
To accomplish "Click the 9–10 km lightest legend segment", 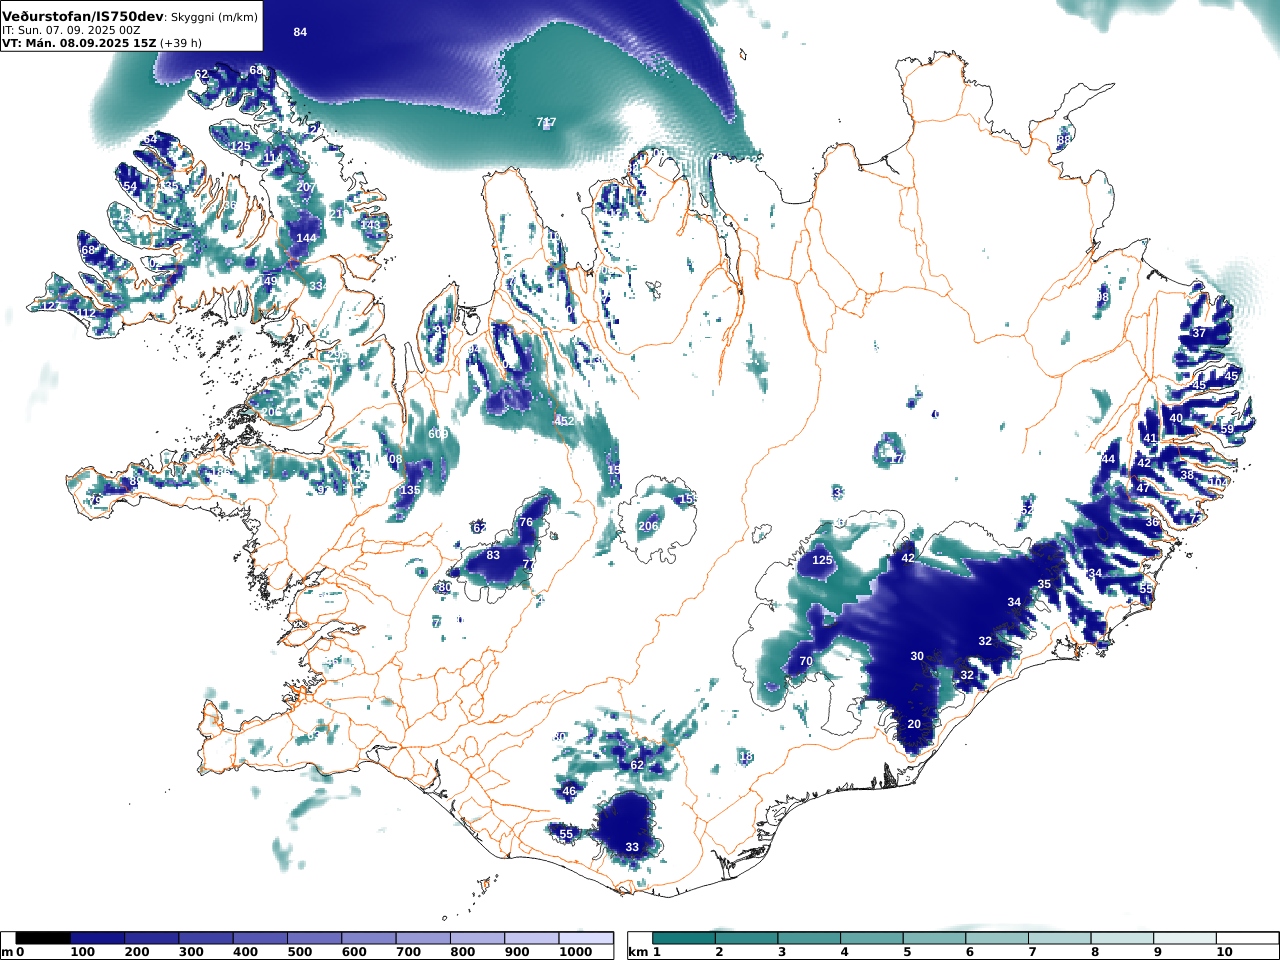I will click(x=1187, y=938).
